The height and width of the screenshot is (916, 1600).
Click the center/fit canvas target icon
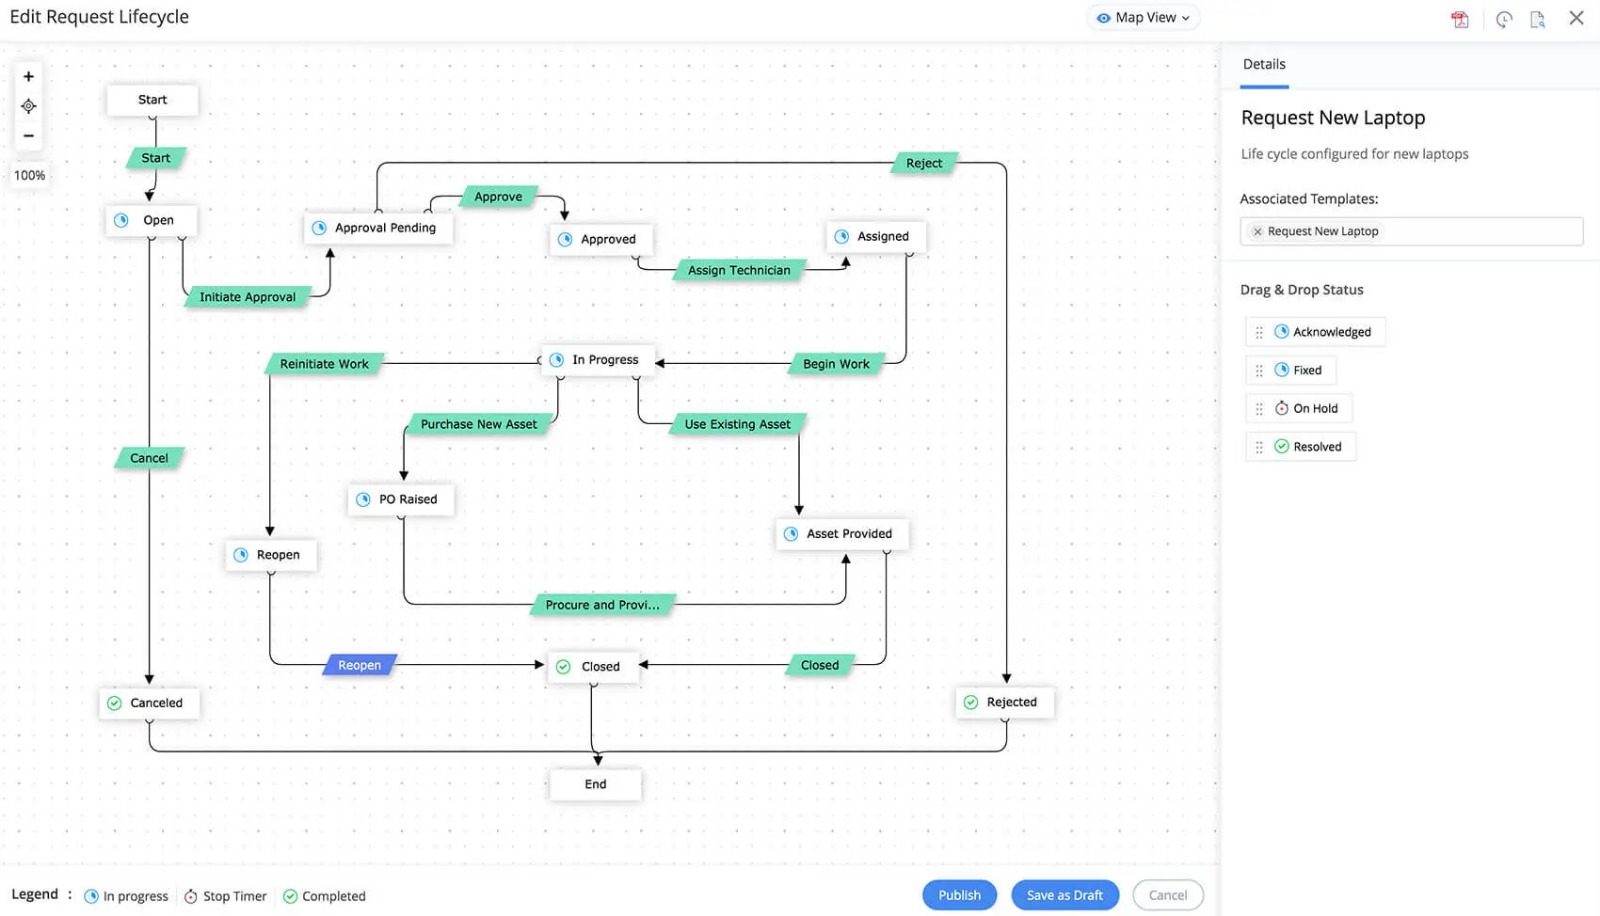click(28, 106)
